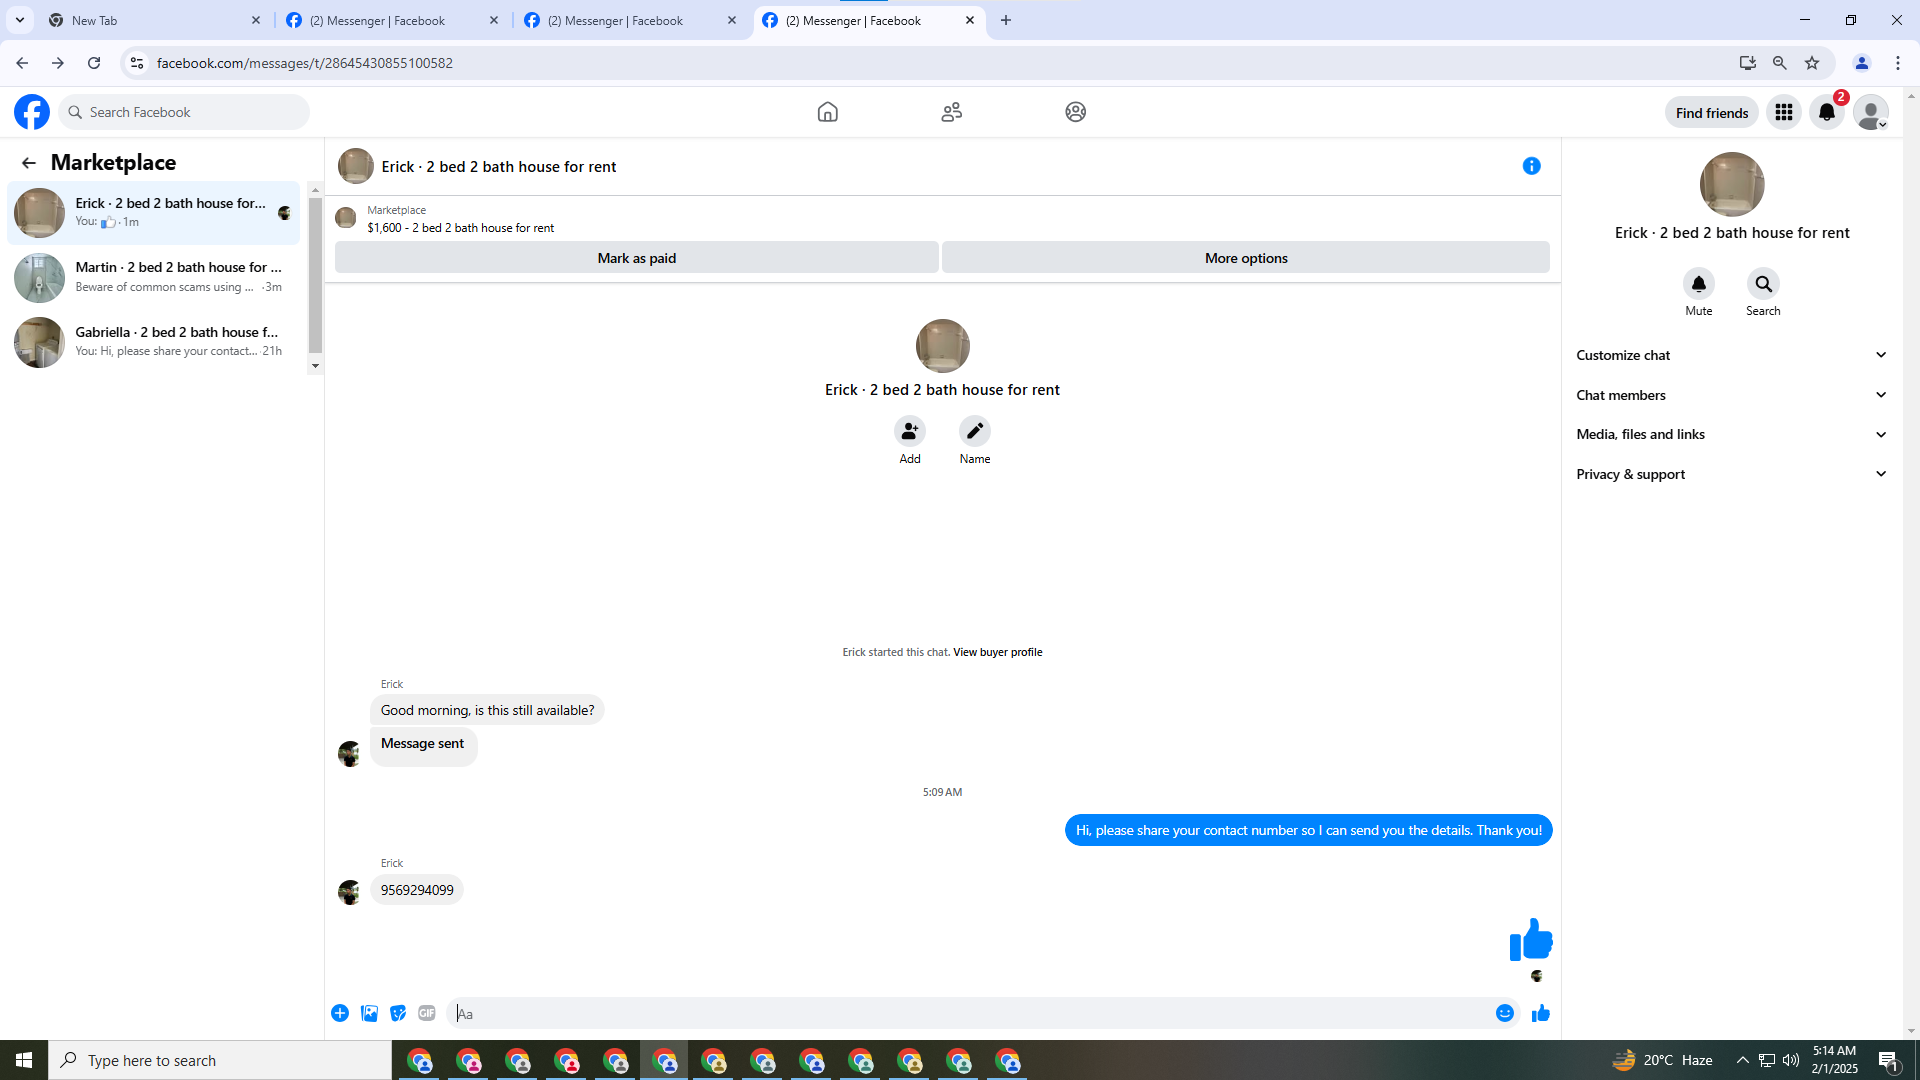
Task: Open Search in conversation icon
Action: [1763, 284]
